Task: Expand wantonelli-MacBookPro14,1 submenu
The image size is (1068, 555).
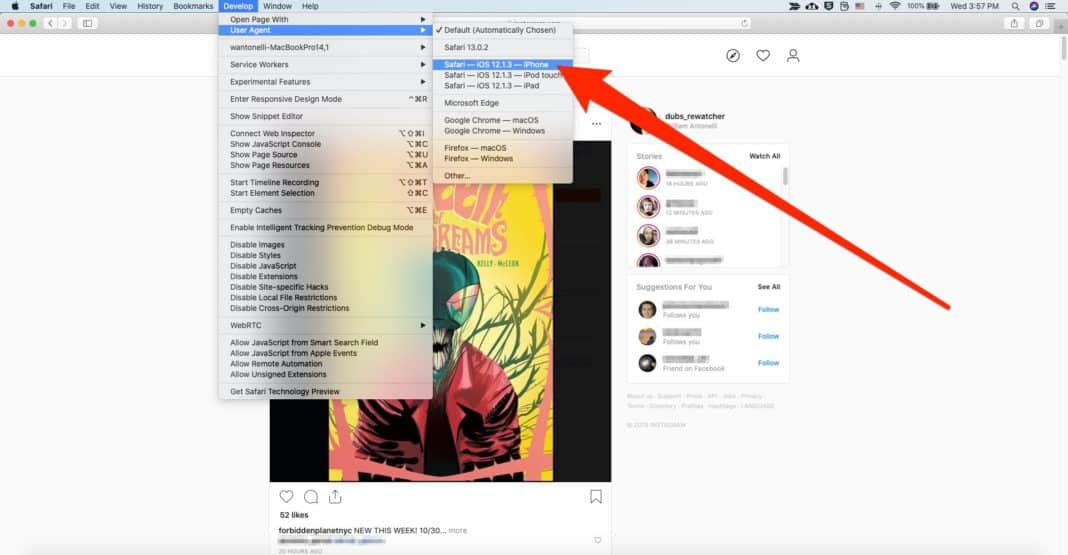Action: [326, 48]
